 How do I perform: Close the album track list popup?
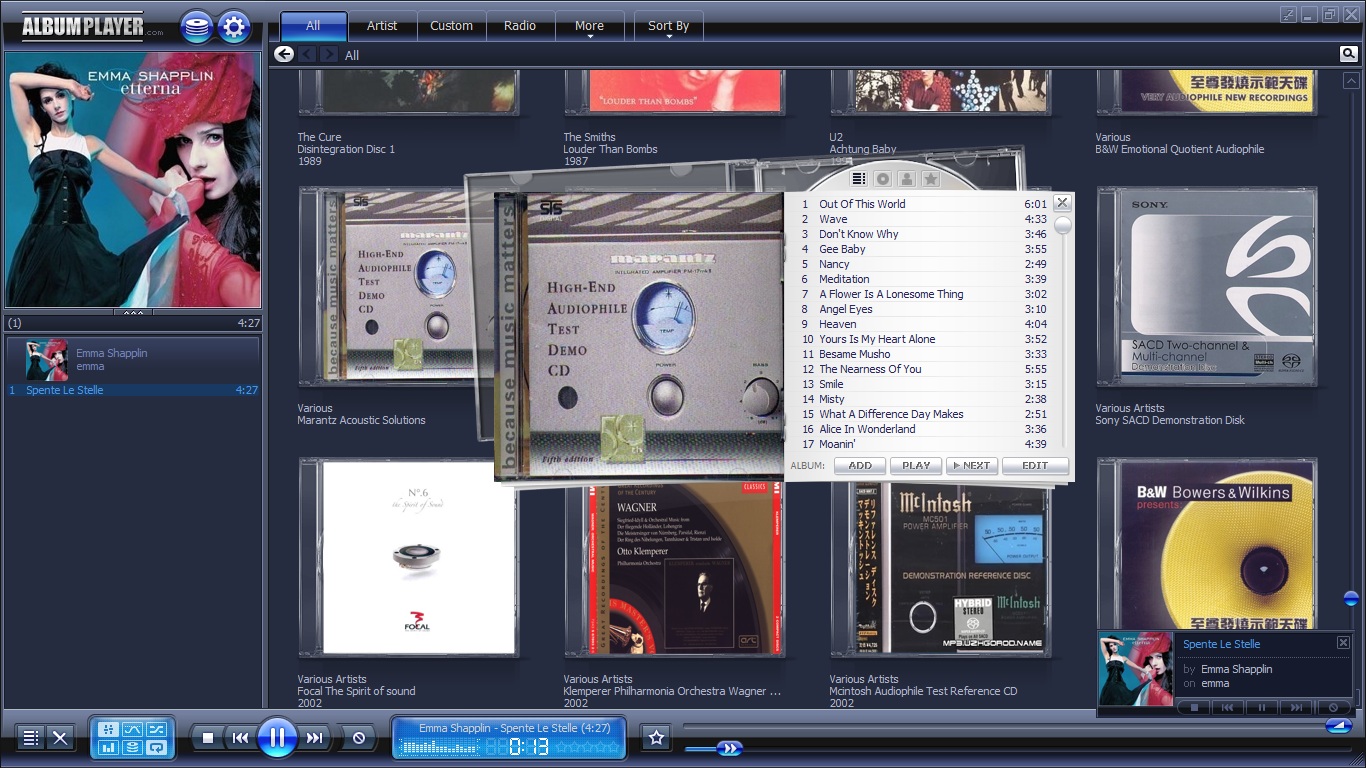pos(1062,202)
